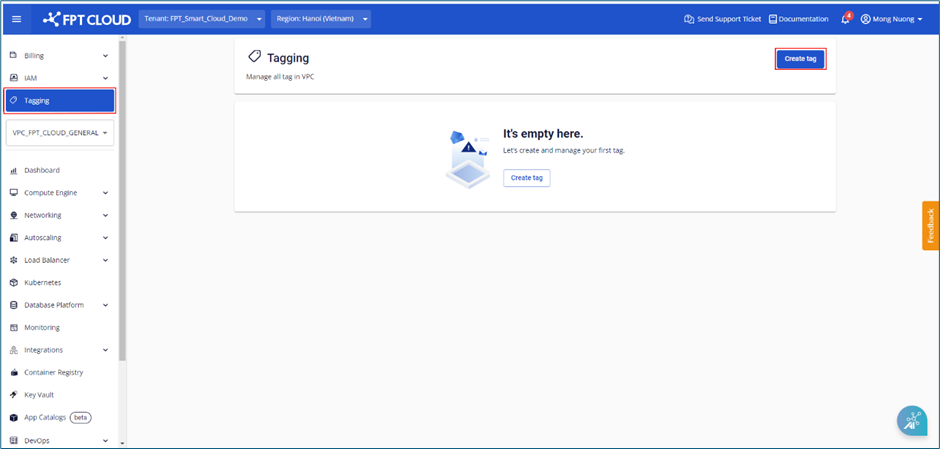
Task: Click the Container Registry icon
Action: pyautogui.click(x=14, y=372)
